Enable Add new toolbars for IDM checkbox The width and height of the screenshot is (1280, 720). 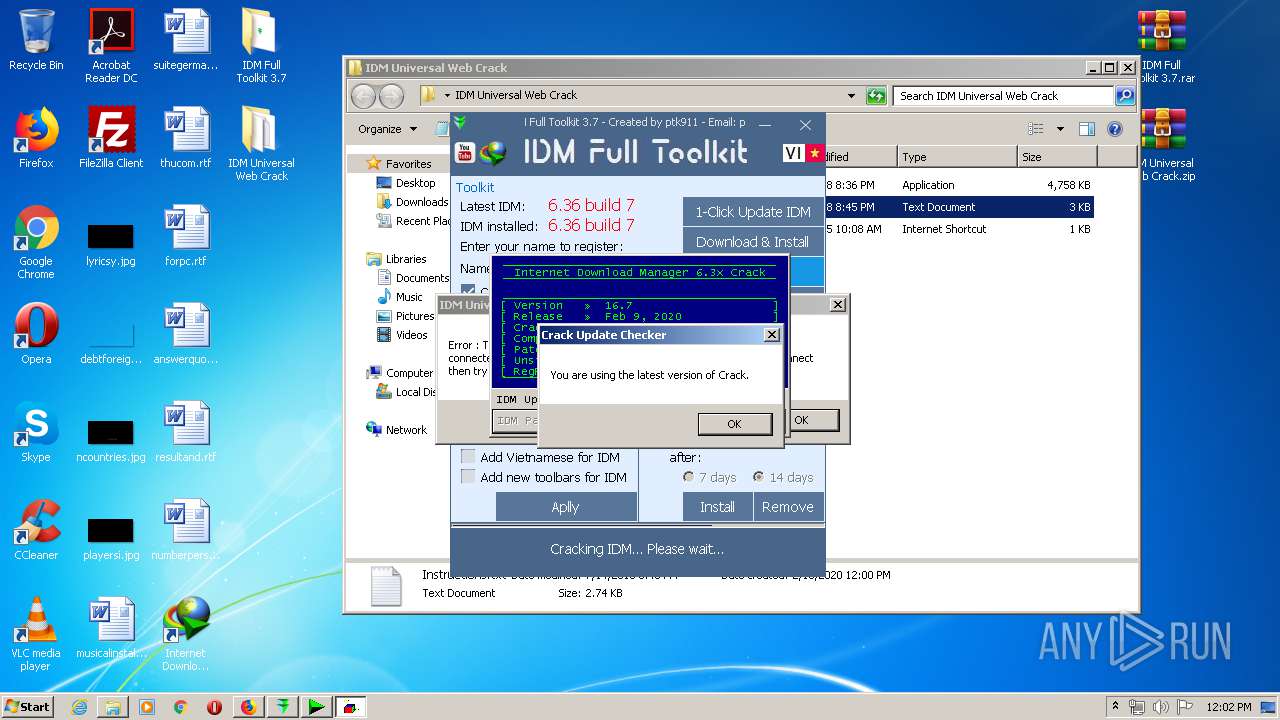tap(468, 477)
